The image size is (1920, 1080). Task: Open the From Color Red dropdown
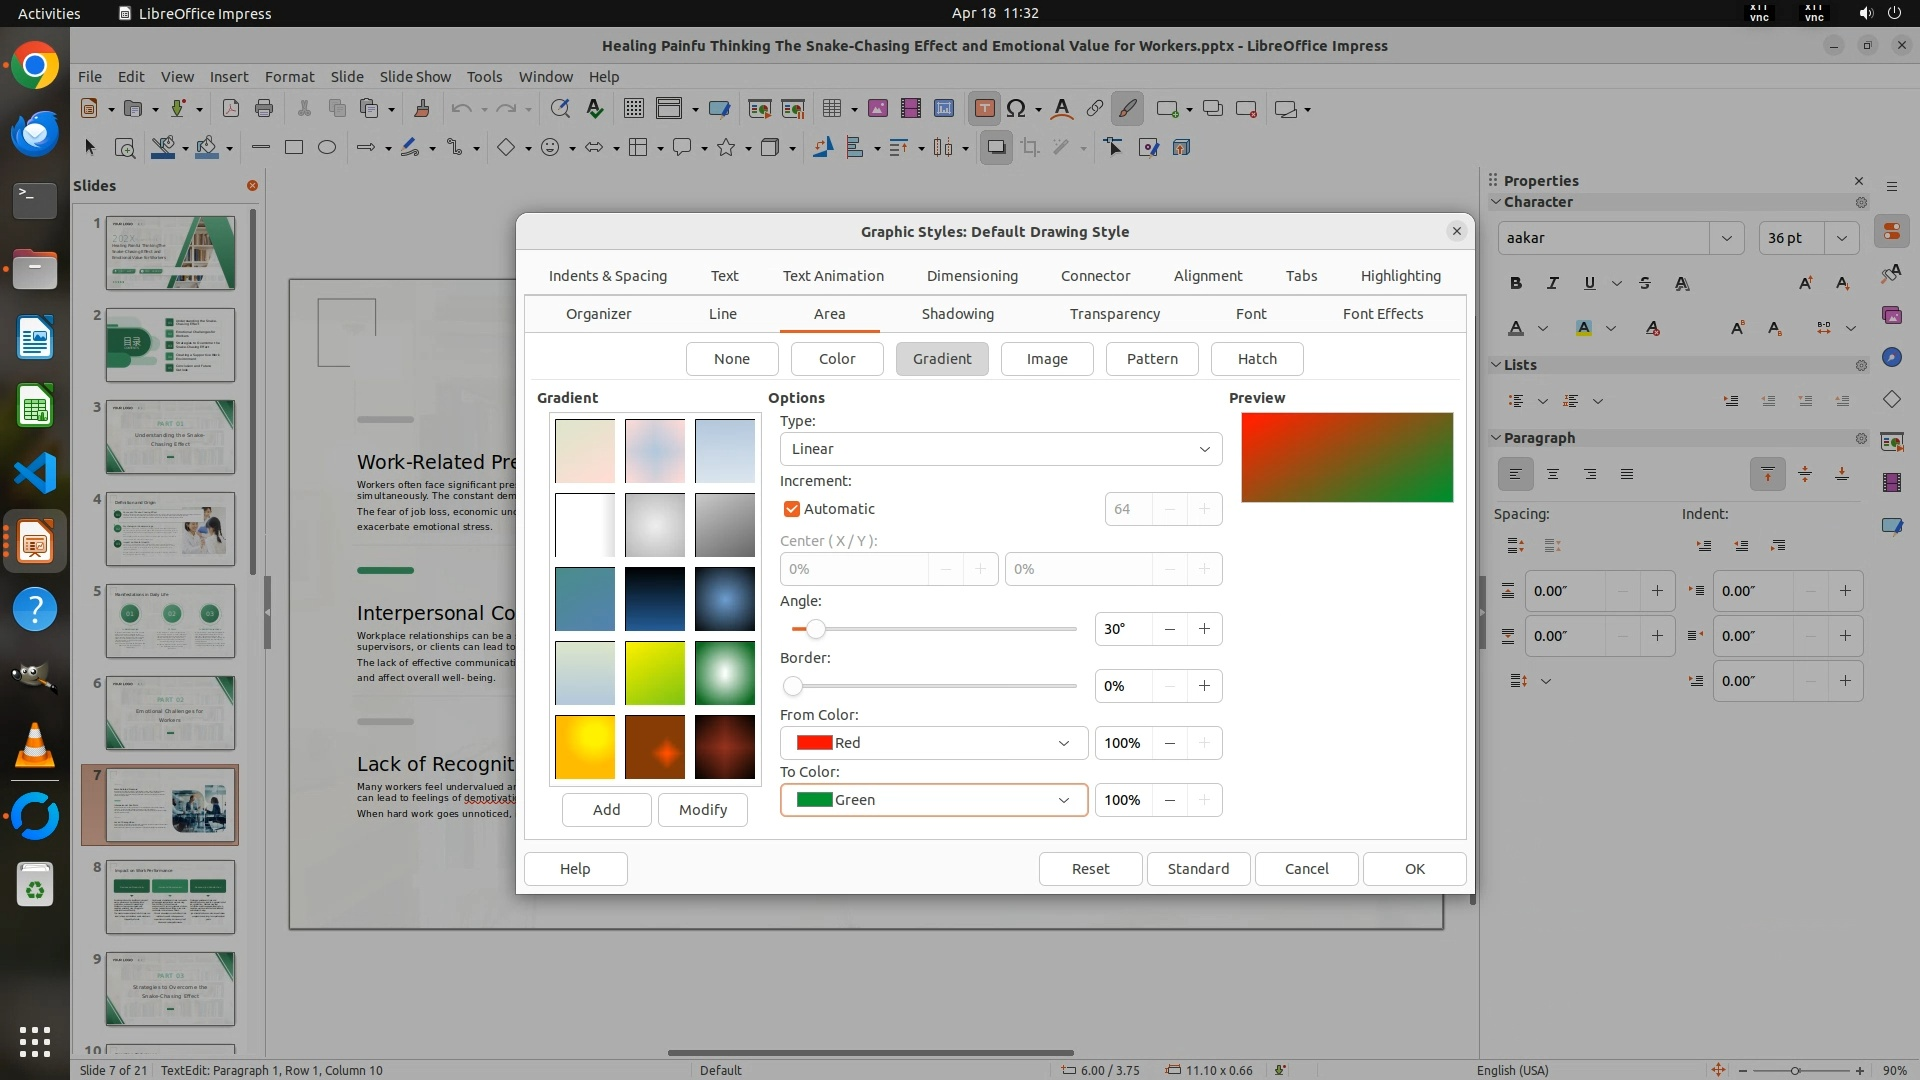point(933,743)
